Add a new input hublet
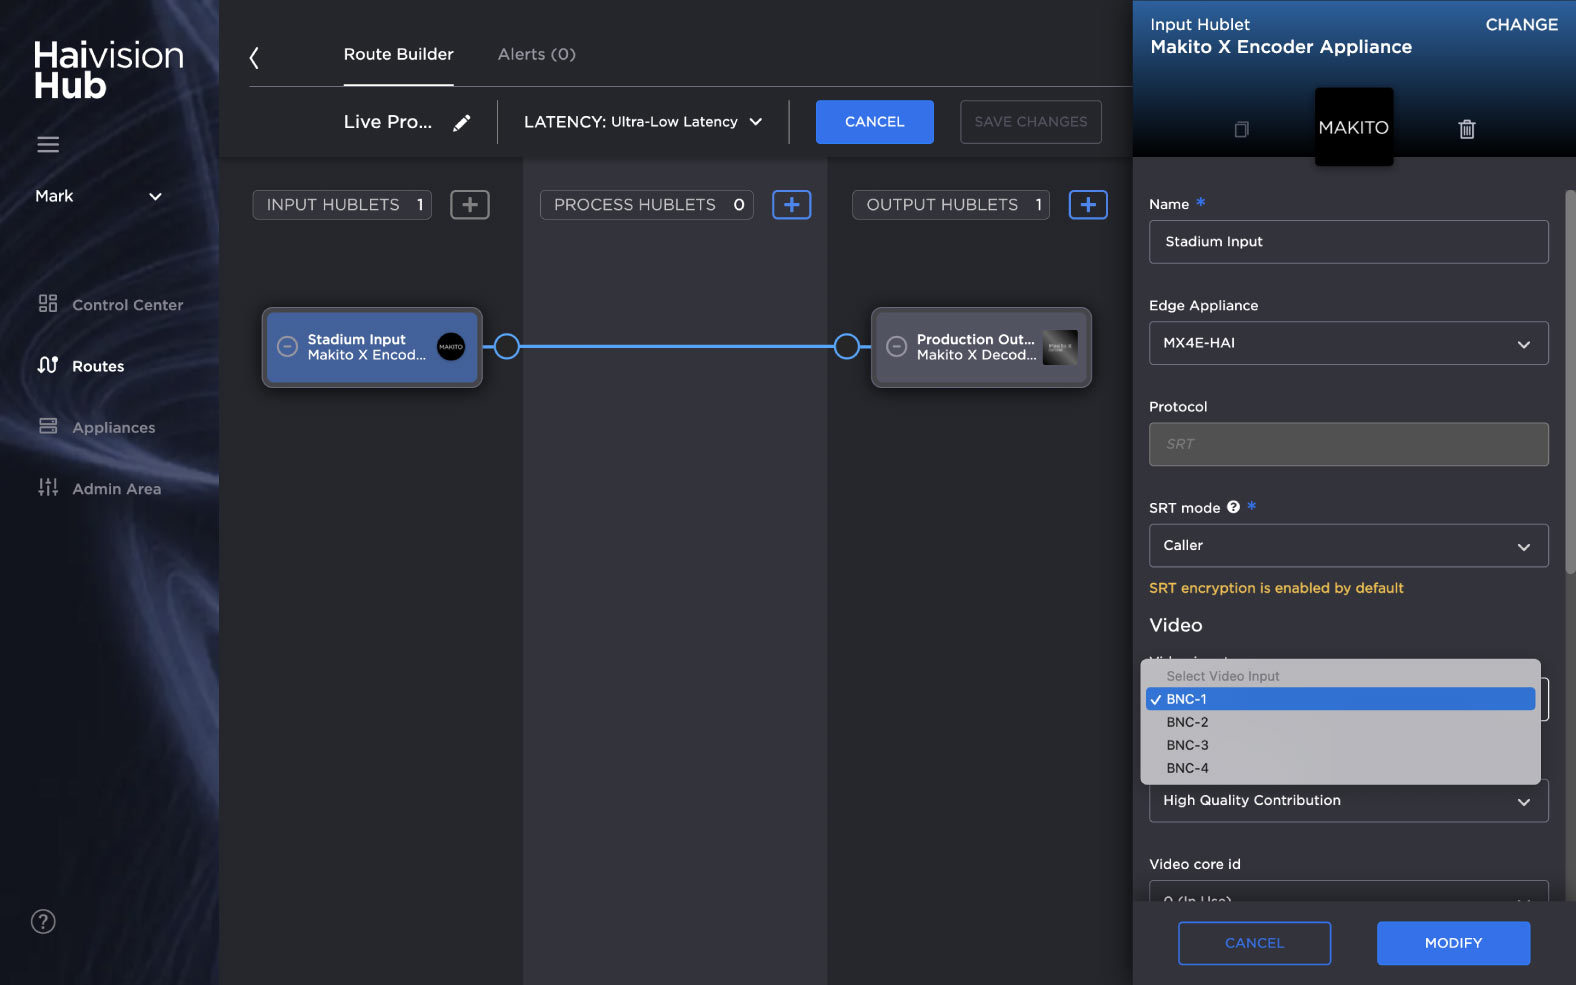Image resolution: width=1576 pixels, height=985 pixels. pyautogui.click(x=470, y=205)
